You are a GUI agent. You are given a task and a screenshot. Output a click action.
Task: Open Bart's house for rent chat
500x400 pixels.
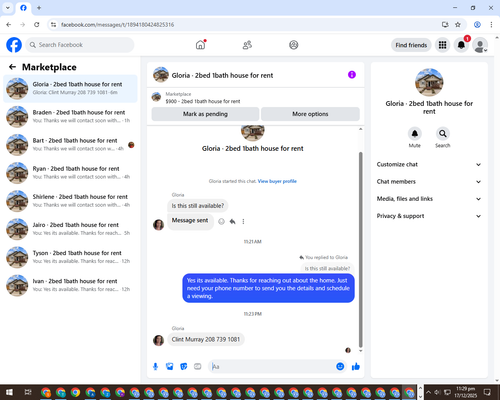70,145
